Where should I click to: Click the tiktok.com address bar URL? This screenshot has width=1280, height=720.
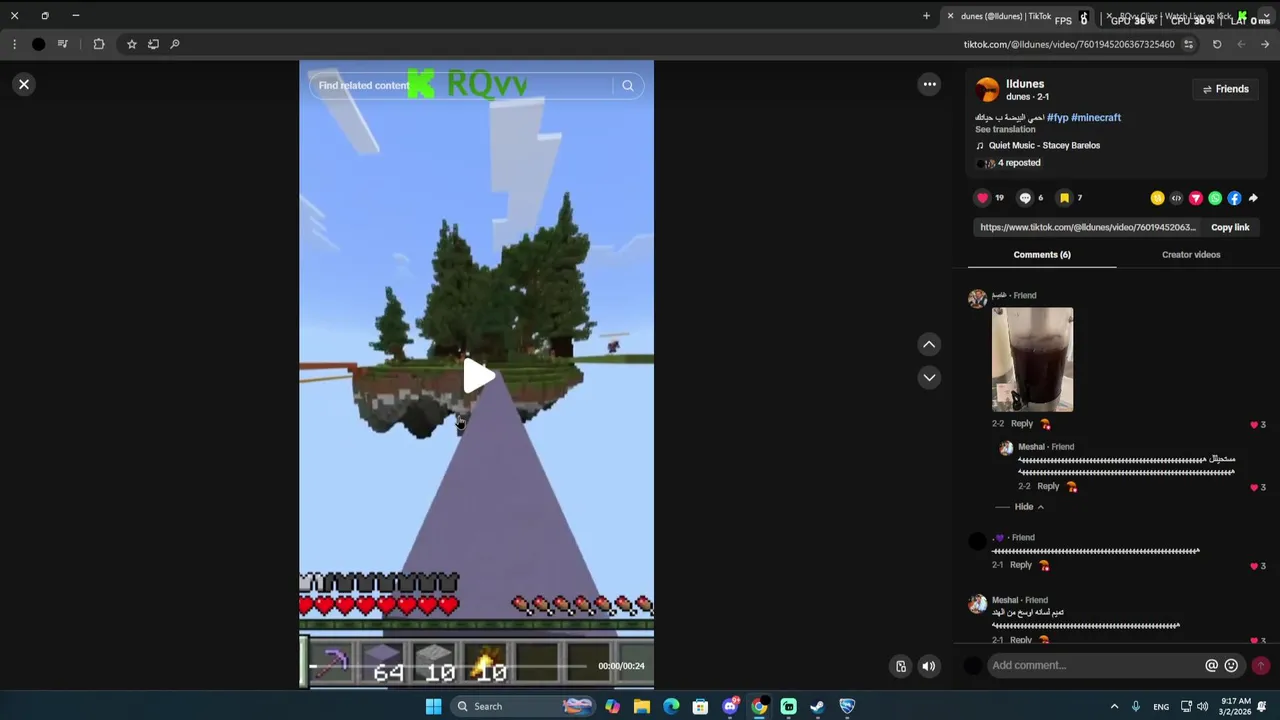click(1068, 44)
